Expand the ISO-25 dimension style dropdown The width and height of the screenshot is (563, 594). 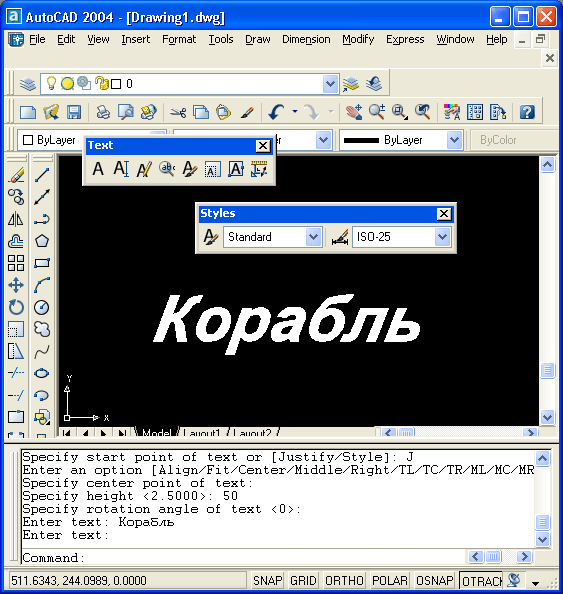click(443, 237)
